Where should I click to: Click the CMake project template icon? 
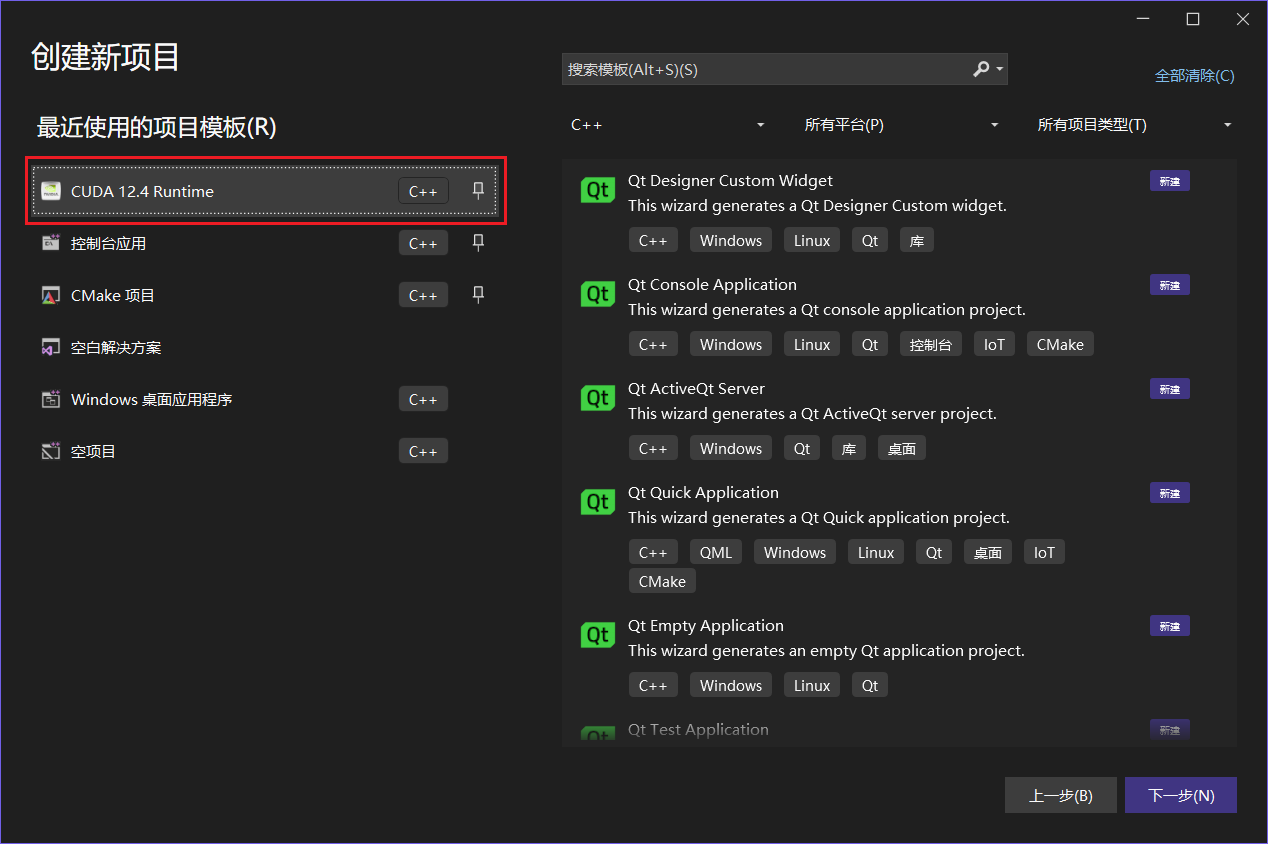51,295
